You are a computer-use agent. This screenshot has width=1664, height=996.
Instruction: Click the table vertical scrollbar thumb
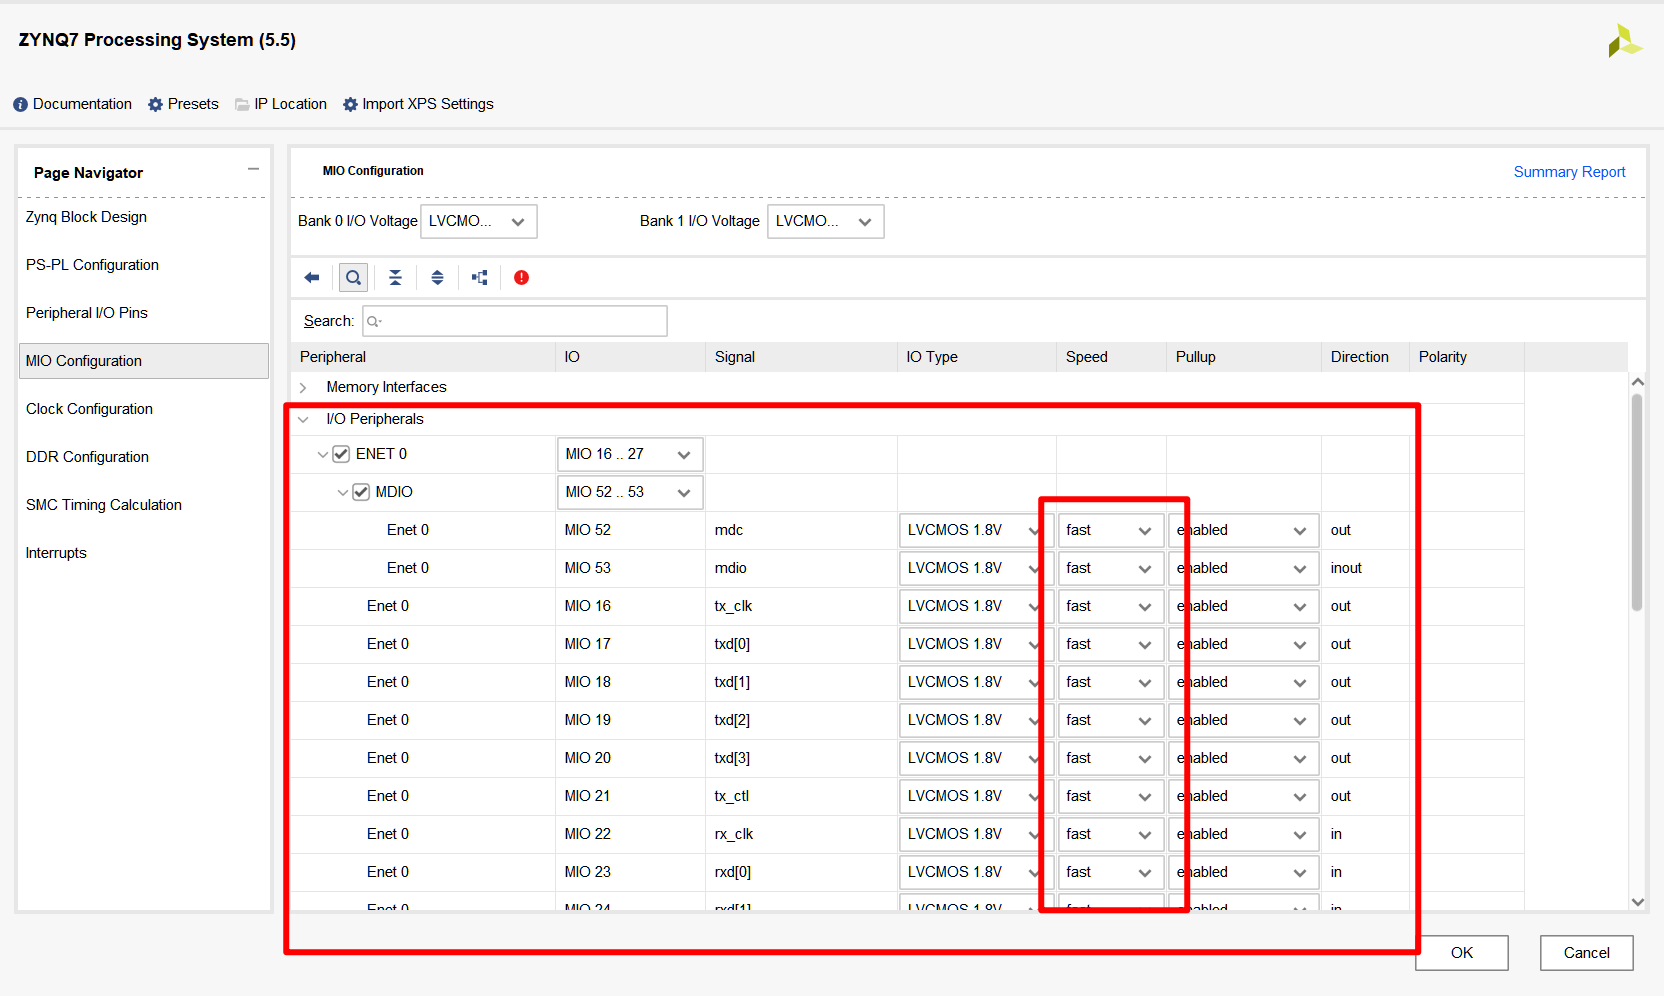[x=1637, y=502]
